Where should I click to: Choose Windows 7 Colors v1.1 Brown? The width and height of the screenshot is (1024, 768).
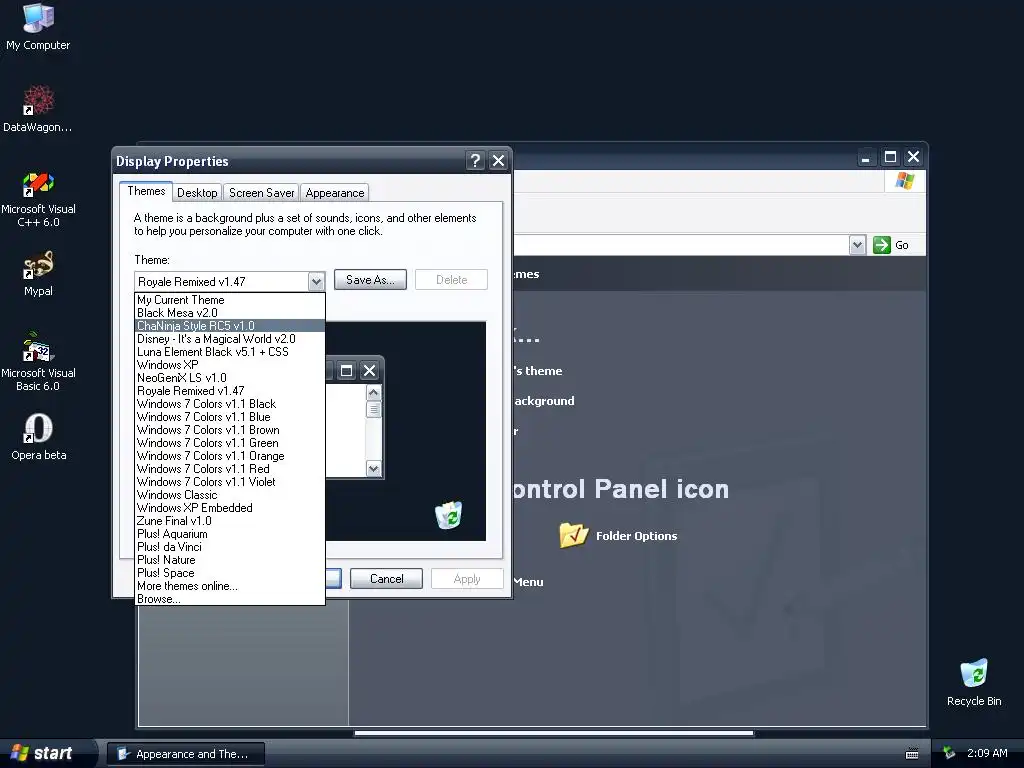pyautogui.click(x=230, y=430)
